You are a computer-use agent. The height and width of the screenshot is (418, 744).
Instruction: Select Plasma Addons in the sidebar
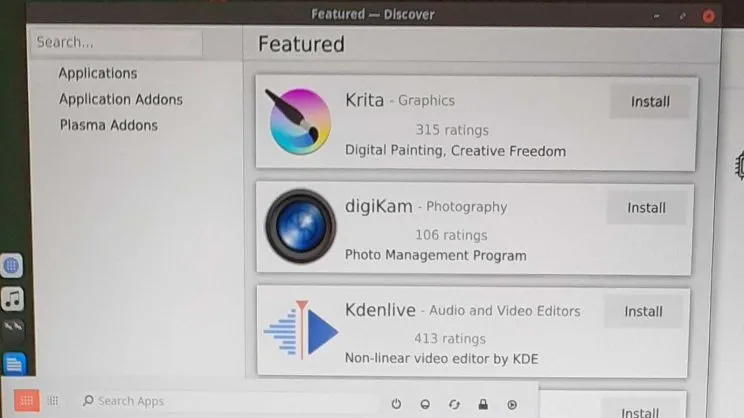pos(108,125)
